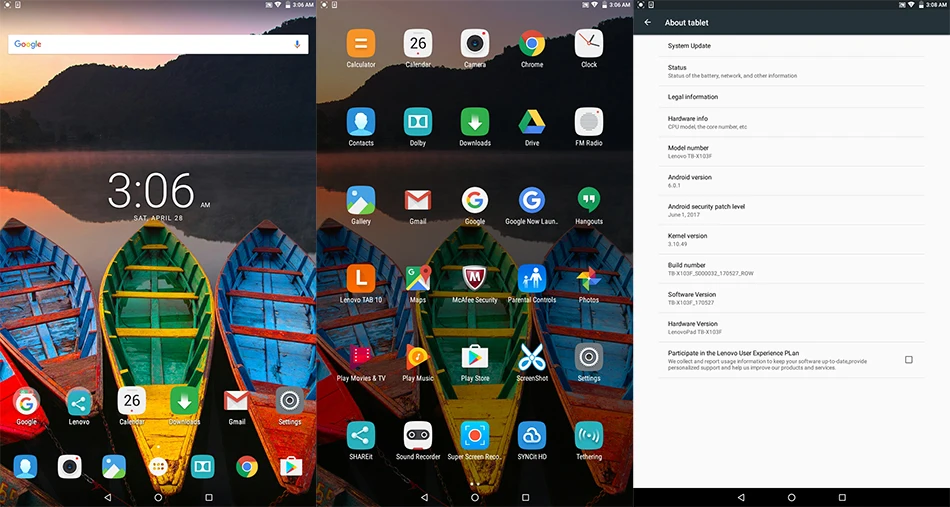Open Google Now Launcher app
This screenshot has width=950, height=507.
click(x=531, y=200)
